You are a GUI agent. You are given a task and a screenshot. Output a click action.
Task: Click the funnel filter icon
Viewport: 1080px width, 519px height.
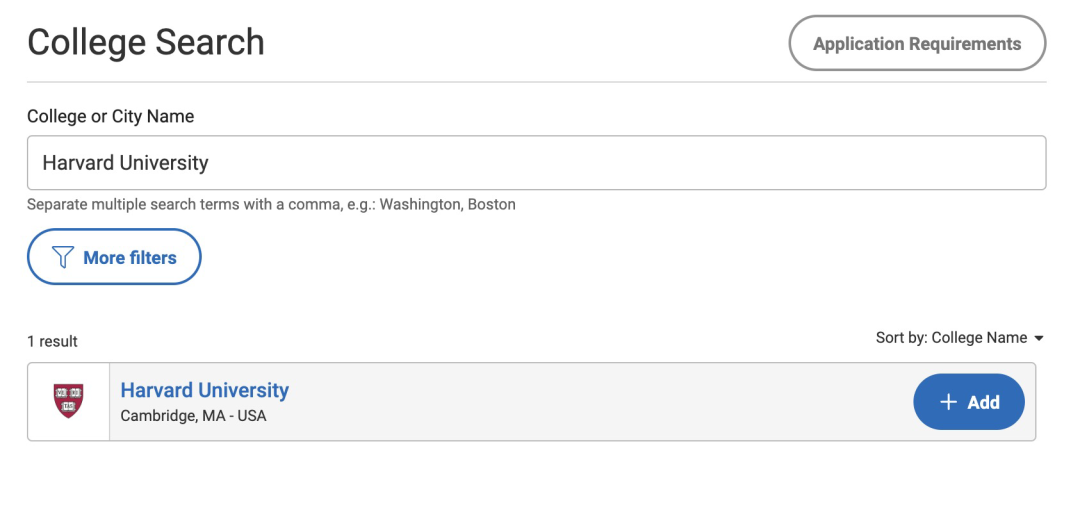point(63,257)
